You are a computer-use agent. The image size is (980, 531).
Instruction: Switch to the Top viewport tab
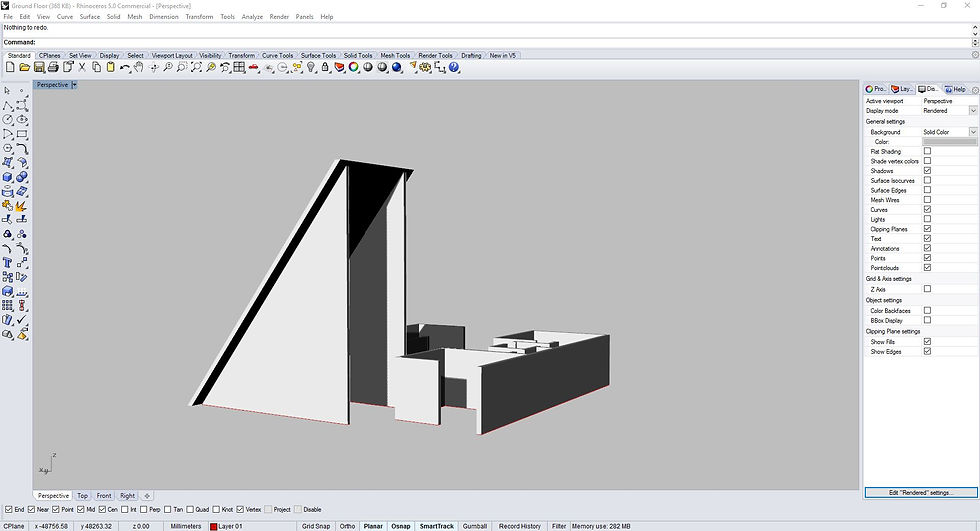(x=82, y=496)
